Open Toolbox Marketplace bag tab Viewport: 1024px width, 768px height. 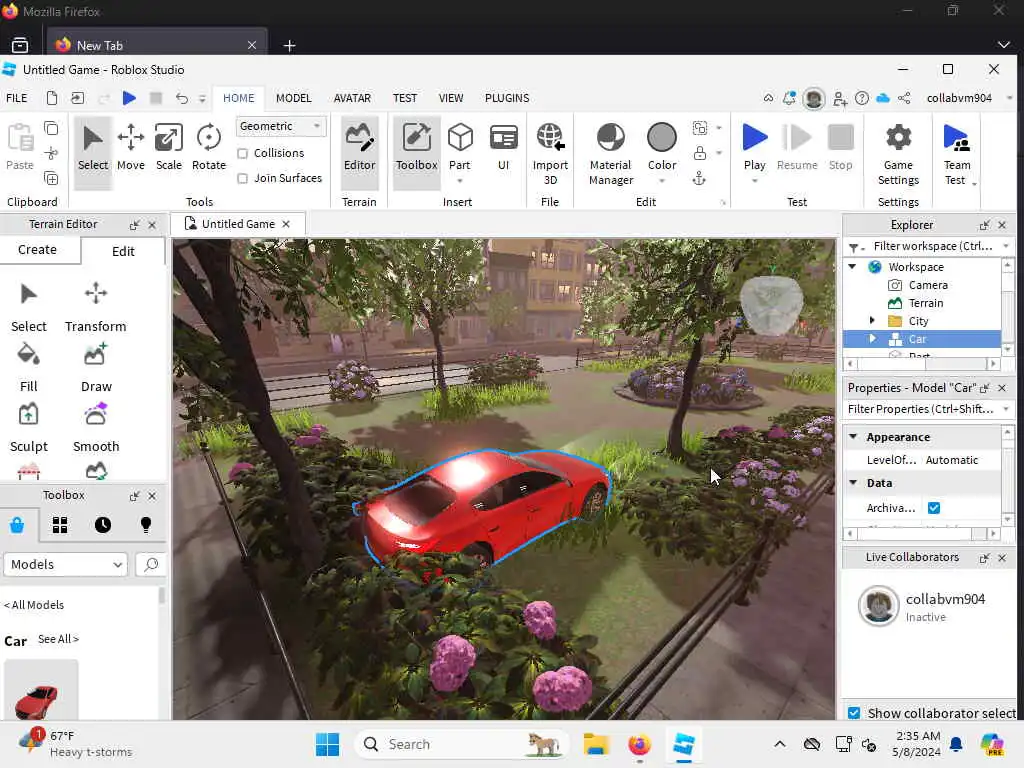(x=17, y=525)
